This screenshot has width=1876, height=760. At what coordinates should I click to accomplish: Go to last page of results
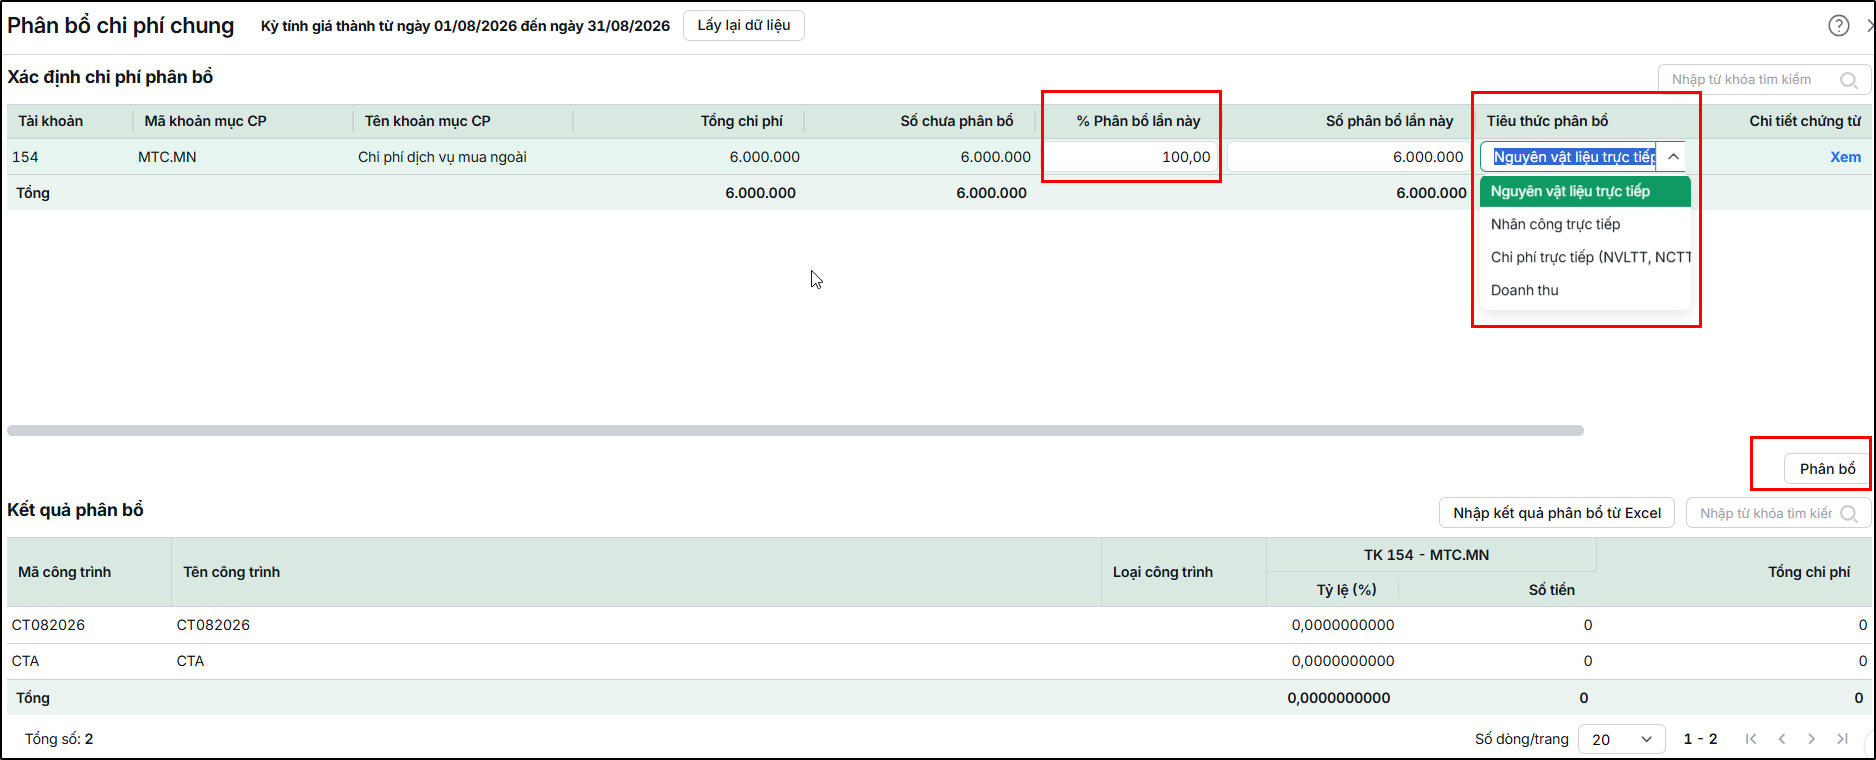[x=1842, y=739]
